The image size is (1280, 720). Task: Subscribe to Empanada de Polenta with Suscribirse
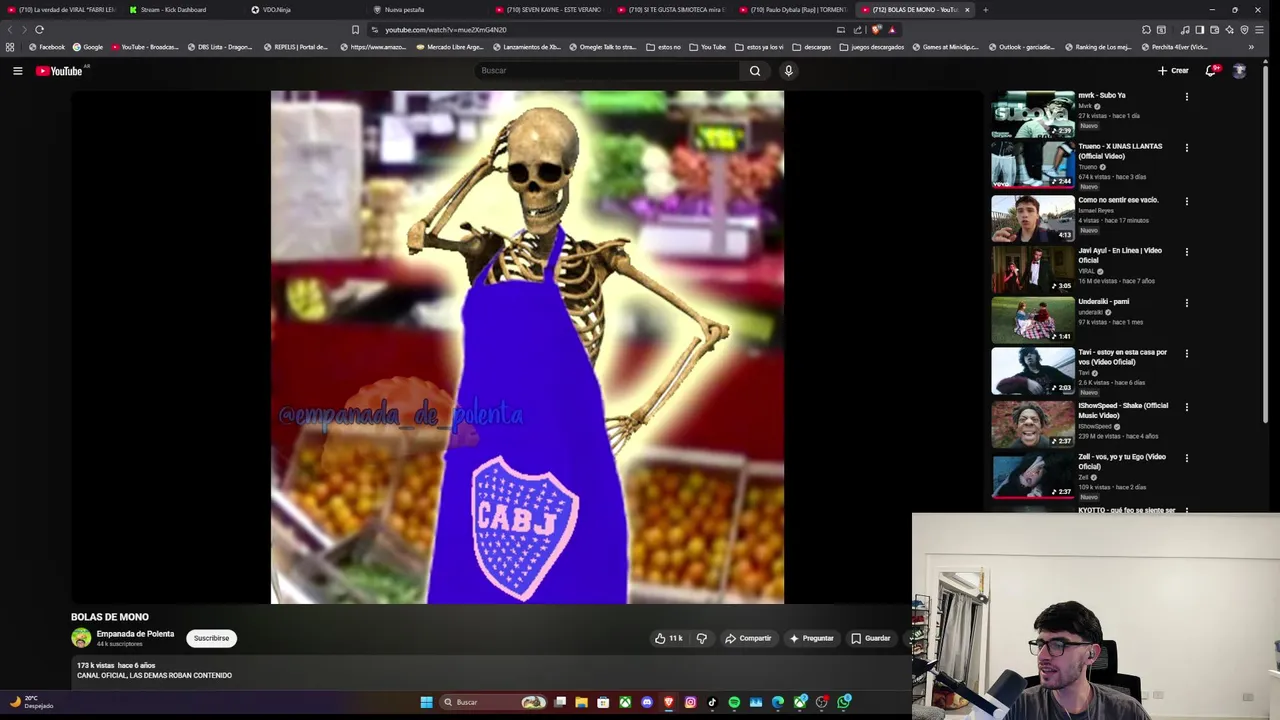pos(211,638)
